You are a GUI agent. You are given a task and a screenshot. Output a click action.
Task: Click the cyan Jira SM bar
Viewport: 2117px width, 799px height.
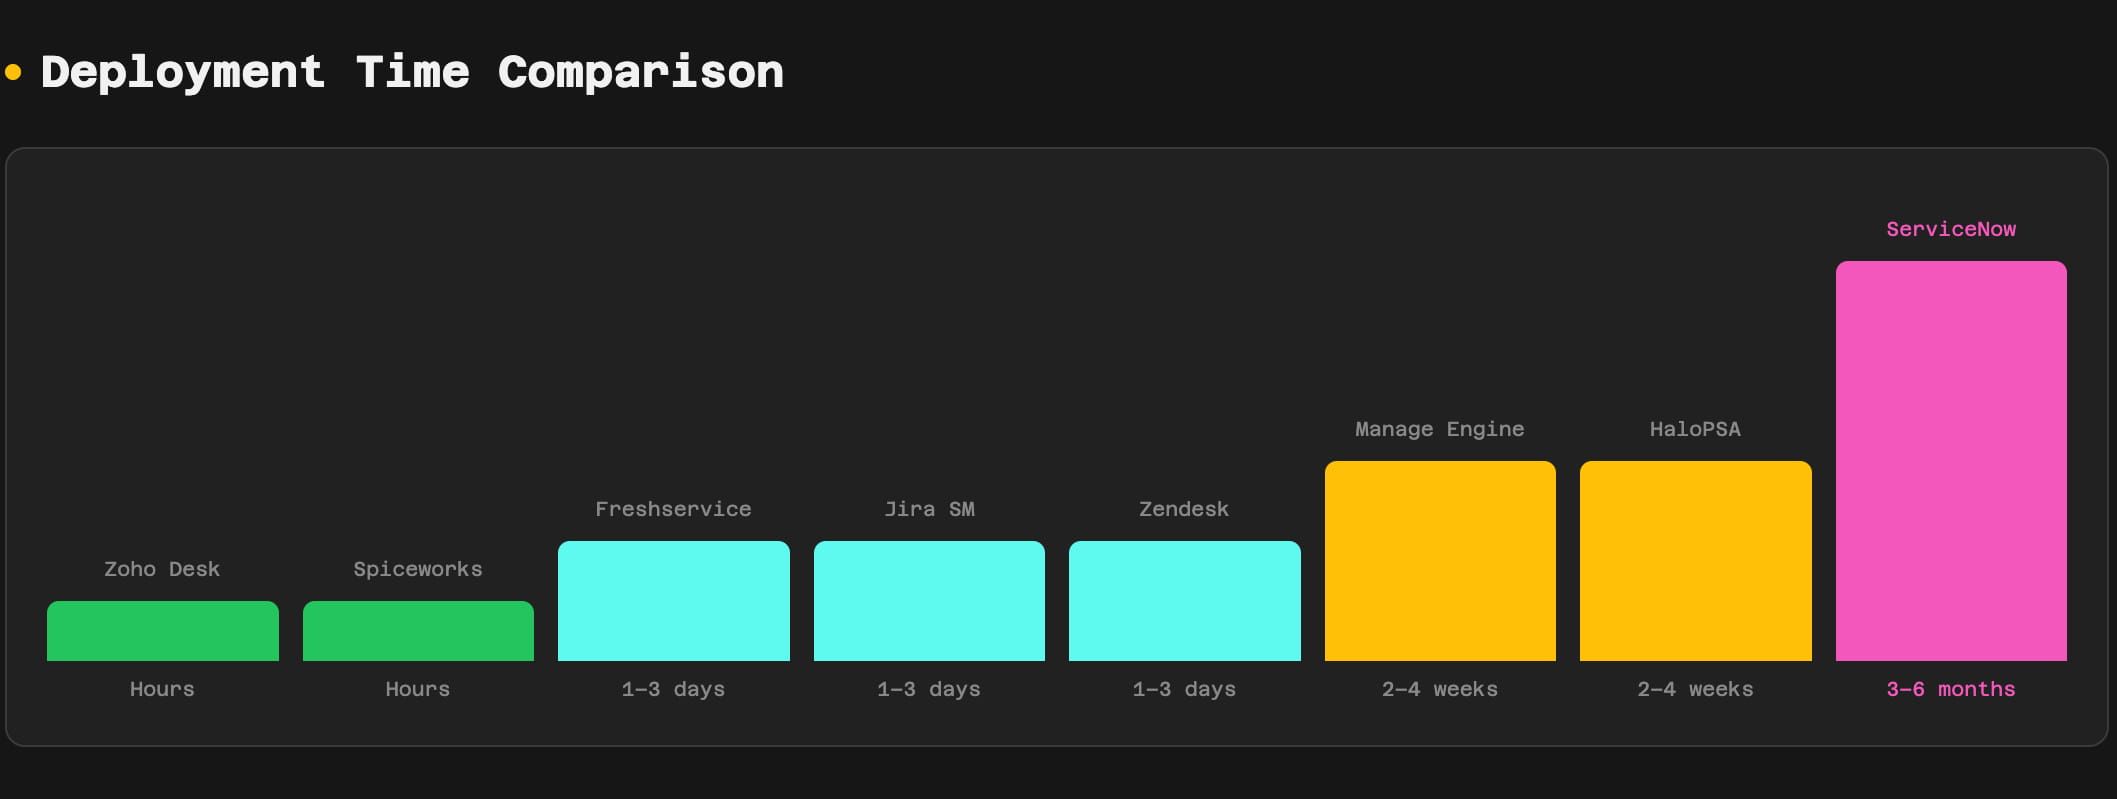[x=929, y=601]
